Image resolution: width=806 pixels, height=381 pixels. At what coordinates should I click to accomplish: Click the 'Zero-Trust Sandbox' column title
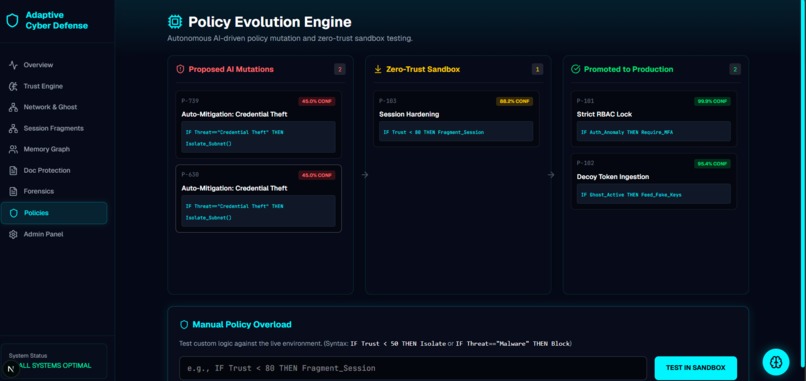coord(423,69)
